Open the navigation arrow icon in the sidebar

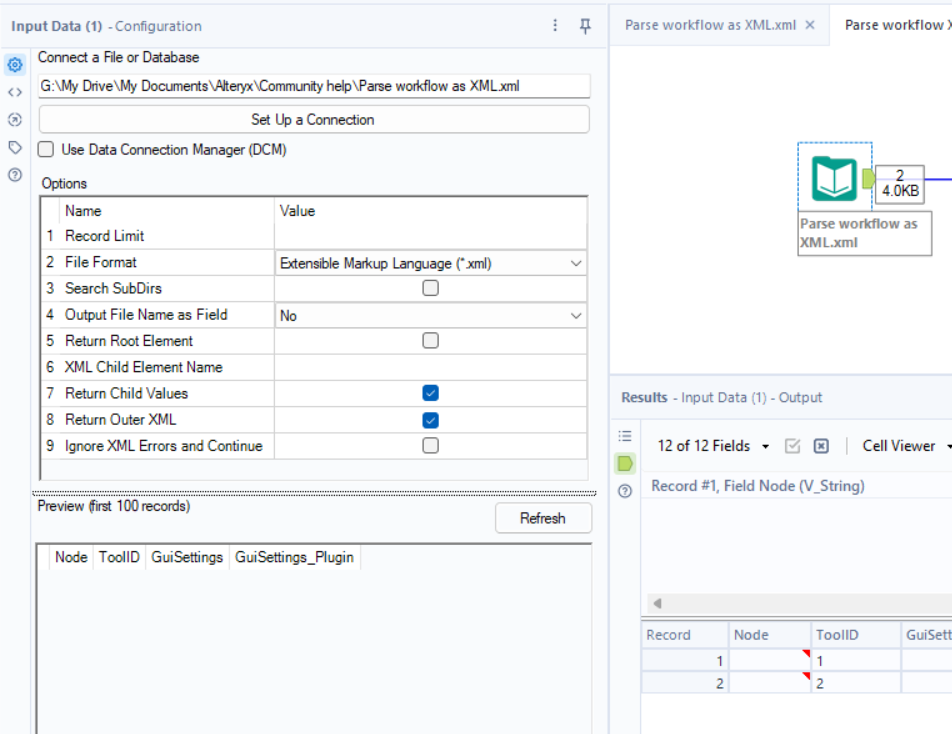click(14, 119)
